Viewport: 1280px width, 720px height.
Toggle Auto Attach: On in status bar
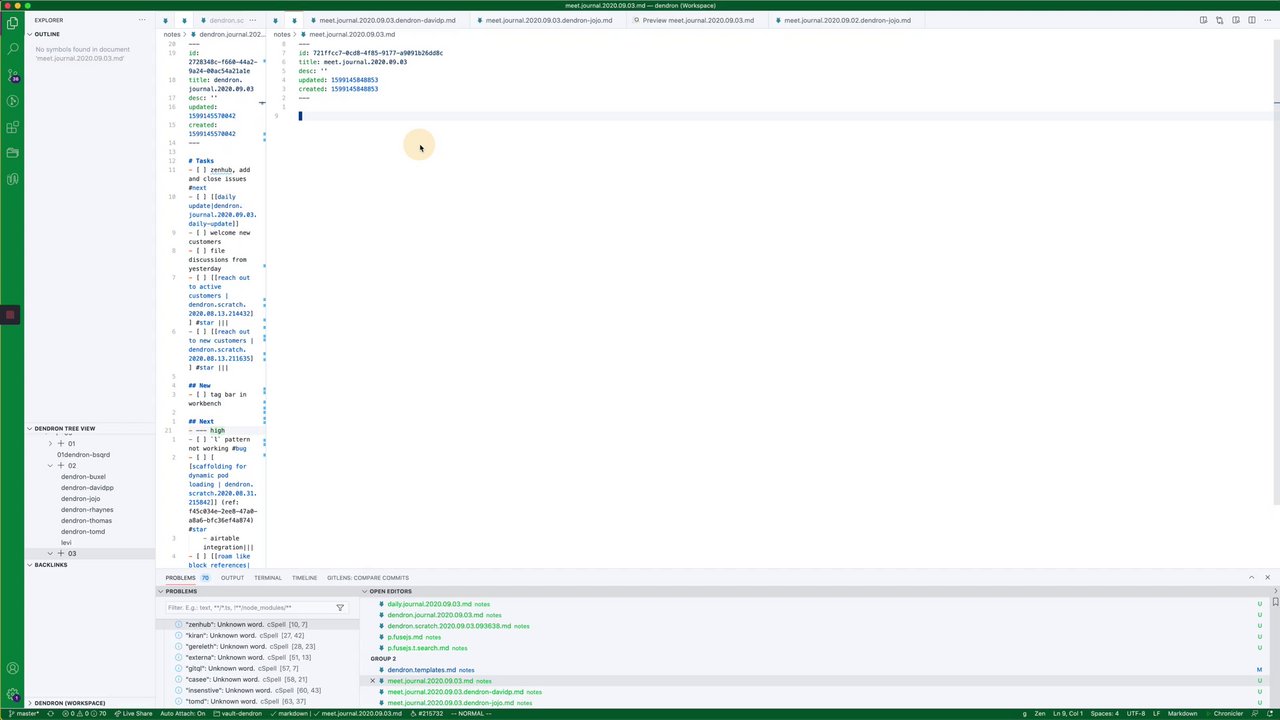[183, 714]
